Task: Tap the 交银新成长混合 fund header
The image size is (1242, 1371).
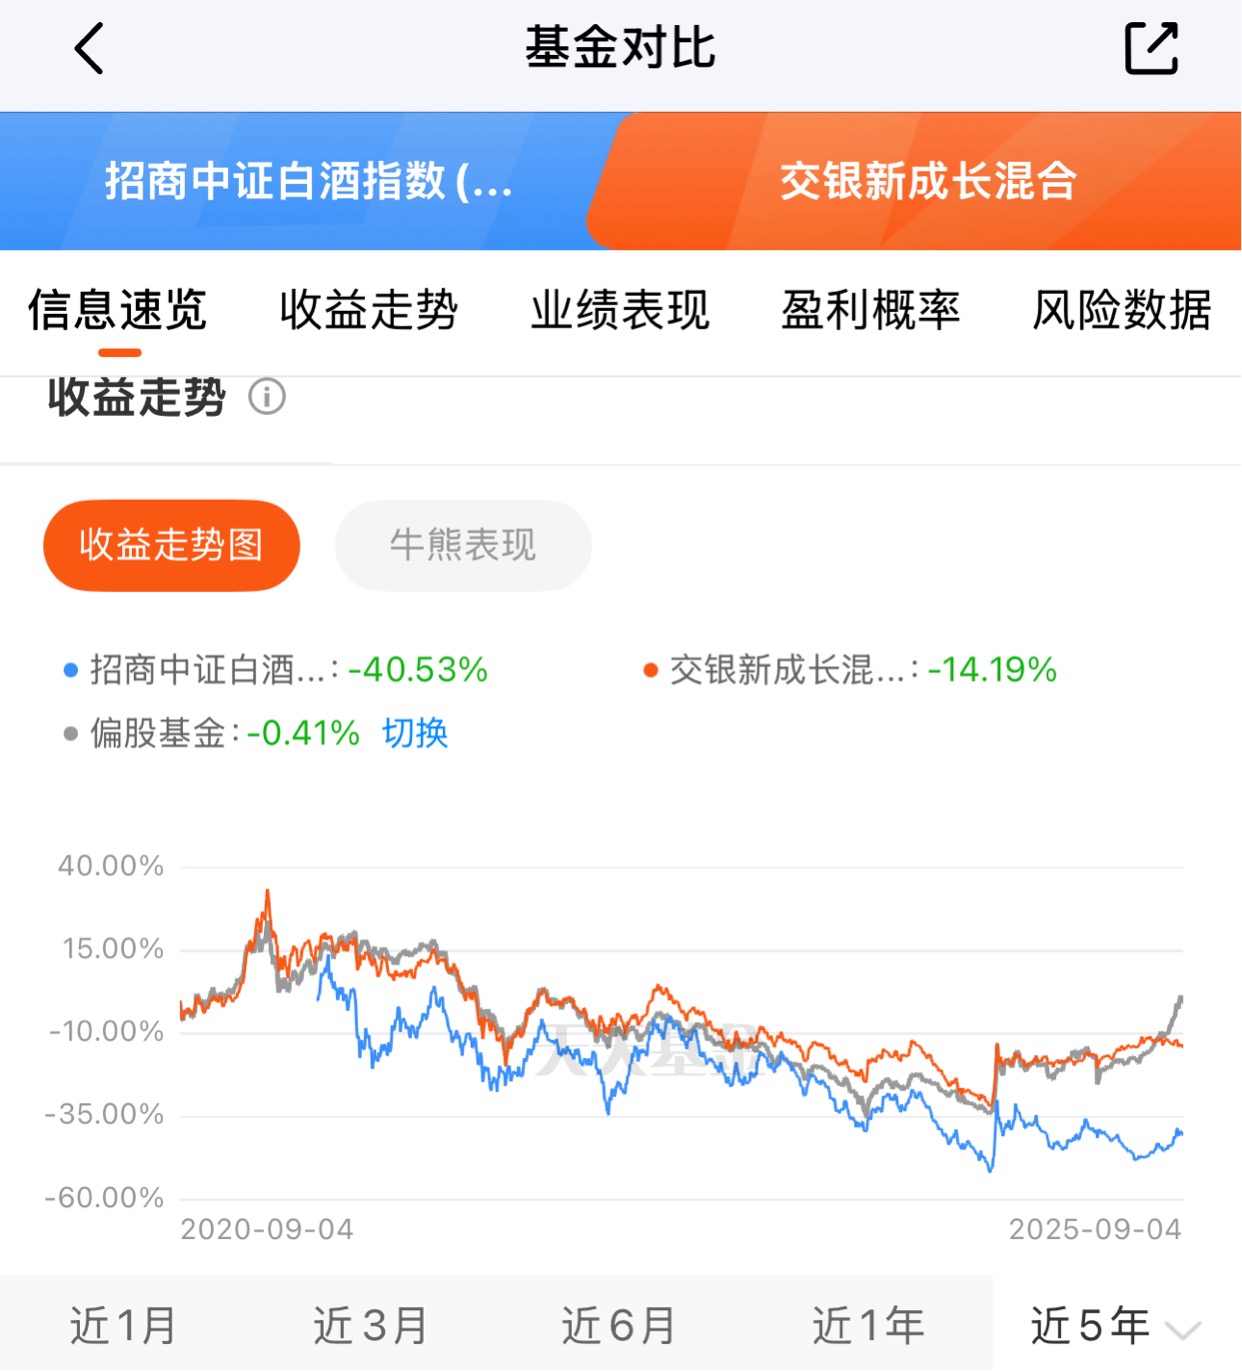Action: [x=928, y=181]
